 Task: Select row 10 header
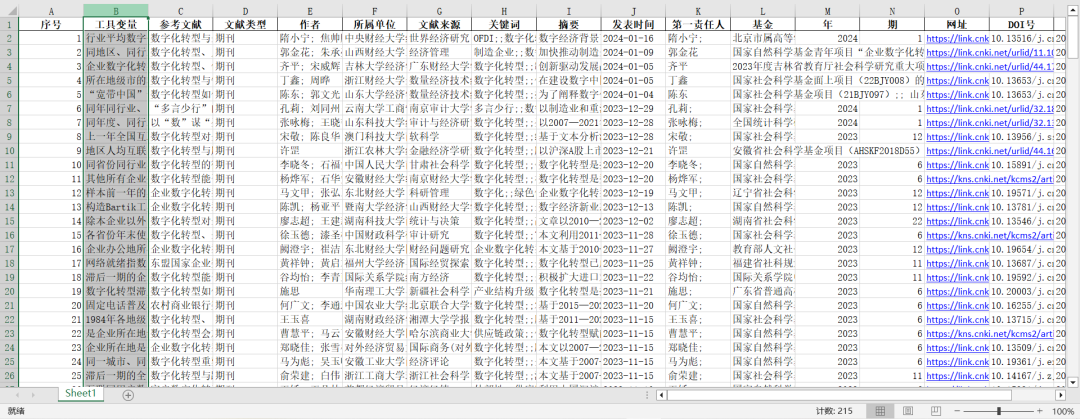[x=9, y=151]
